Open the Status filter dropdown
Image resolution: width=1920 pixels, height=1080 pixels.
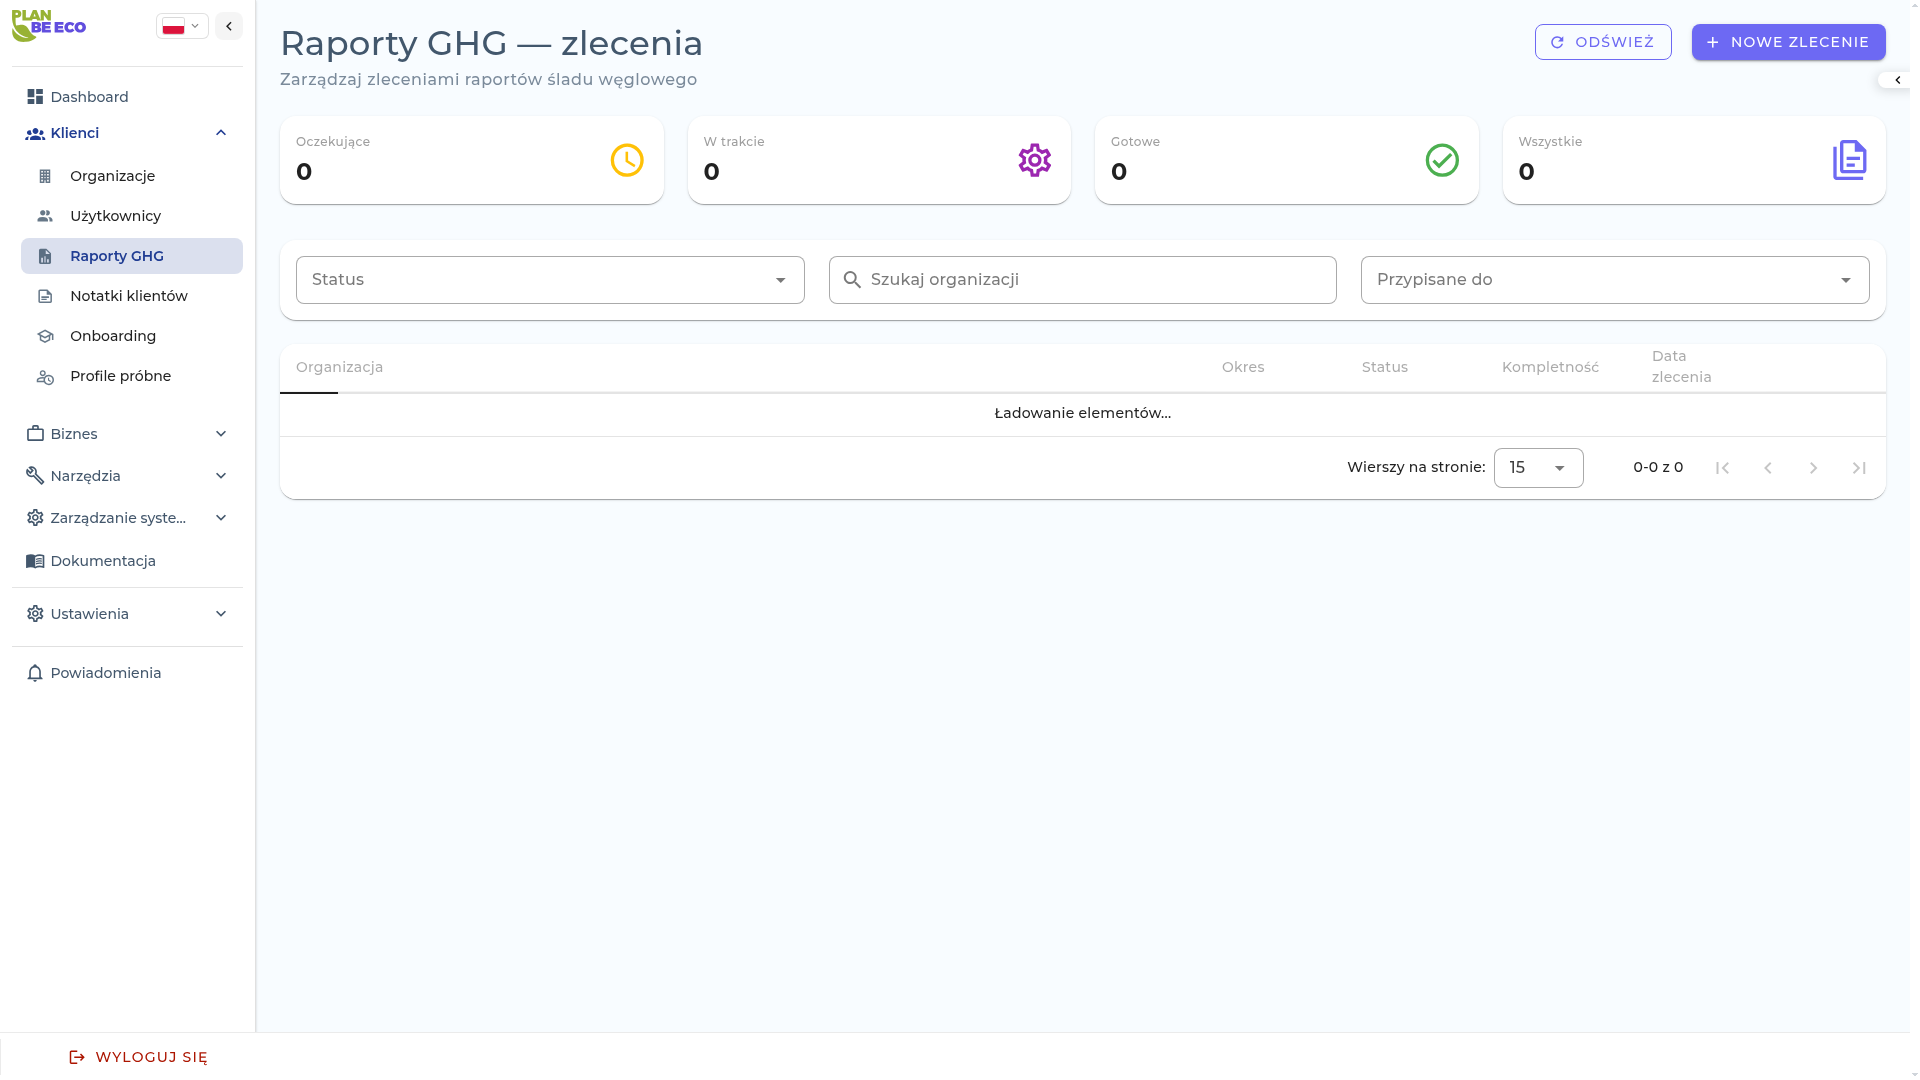click(550, 280)
